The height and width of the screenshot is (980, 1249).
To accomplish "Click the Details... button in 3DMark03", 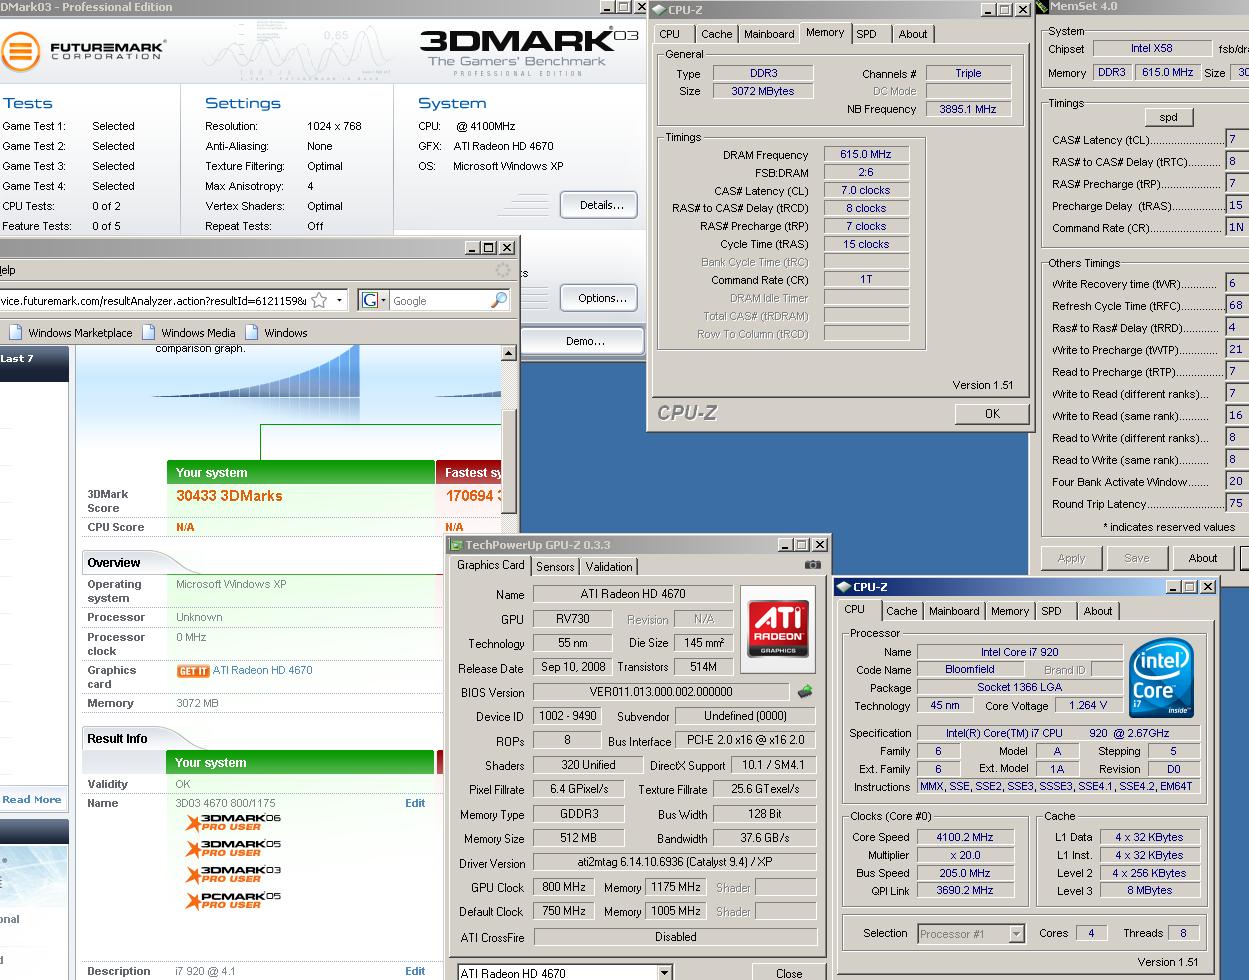I will point(601,205).
